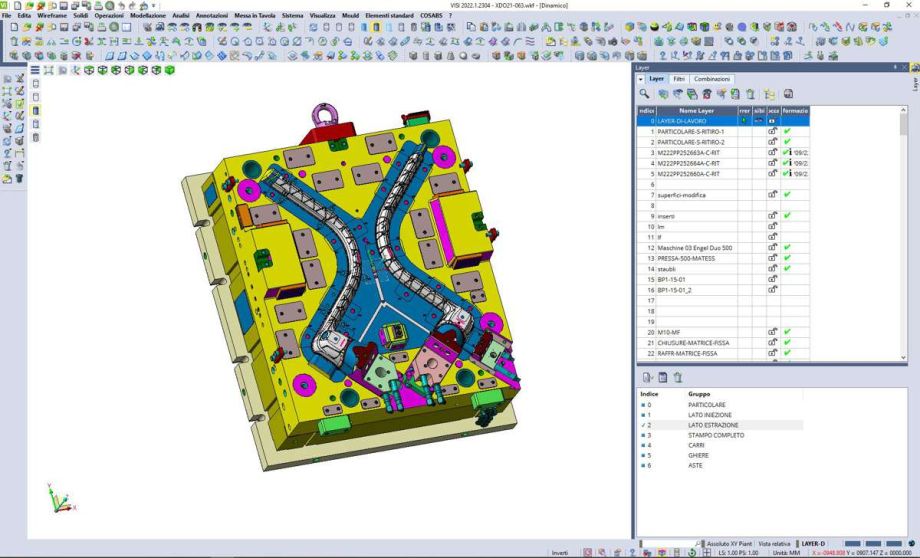This screenshot has height=558, width=920.
Task: Click the highlighted blue icon beside the viewport
Action: [36, 110]
